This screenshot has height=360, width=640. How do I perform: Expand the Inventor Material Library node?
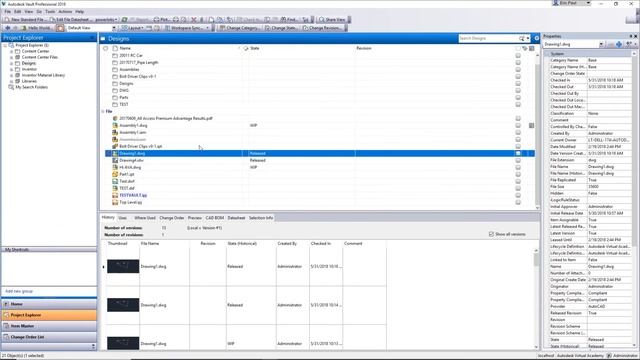pos(11,75)
